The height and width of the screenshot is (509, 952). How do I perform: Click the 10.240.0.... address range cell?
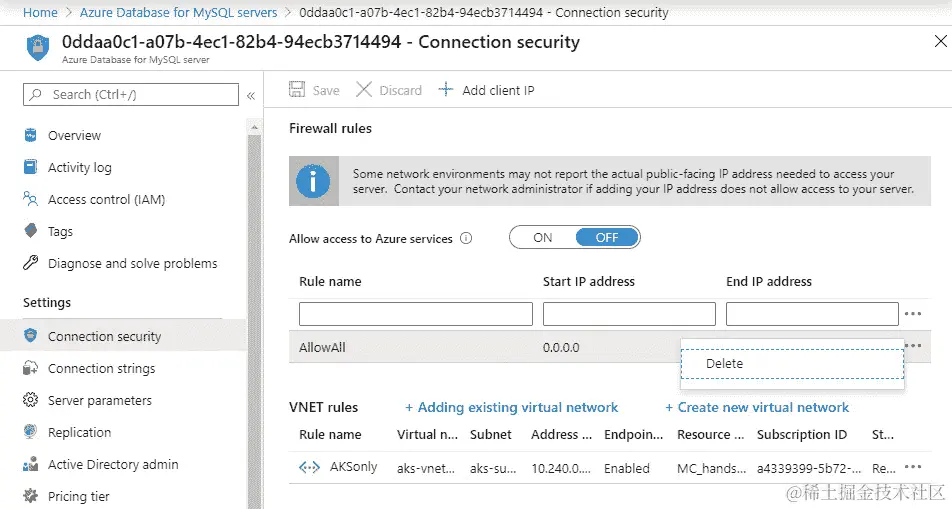(561, 468)
